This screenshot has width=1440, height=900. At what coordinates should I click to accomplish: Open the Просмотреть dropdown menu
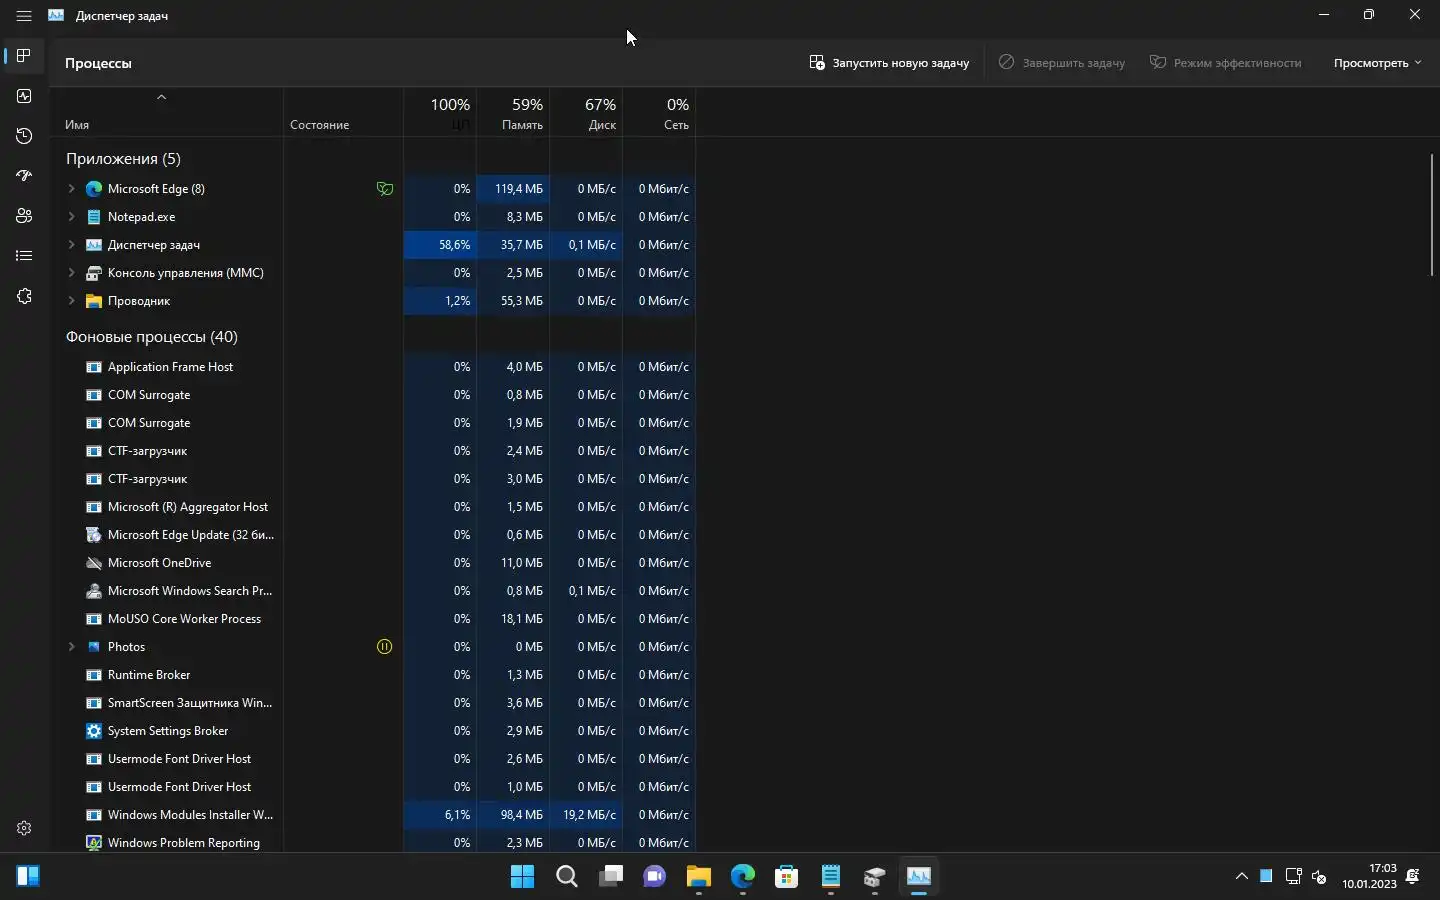click(x=1377, y=62)
